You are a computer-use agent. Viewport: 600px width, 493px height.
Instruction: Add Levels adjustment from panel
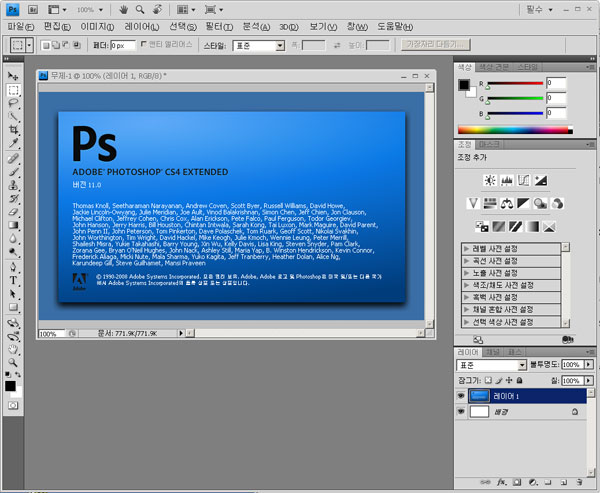(507, 180)
